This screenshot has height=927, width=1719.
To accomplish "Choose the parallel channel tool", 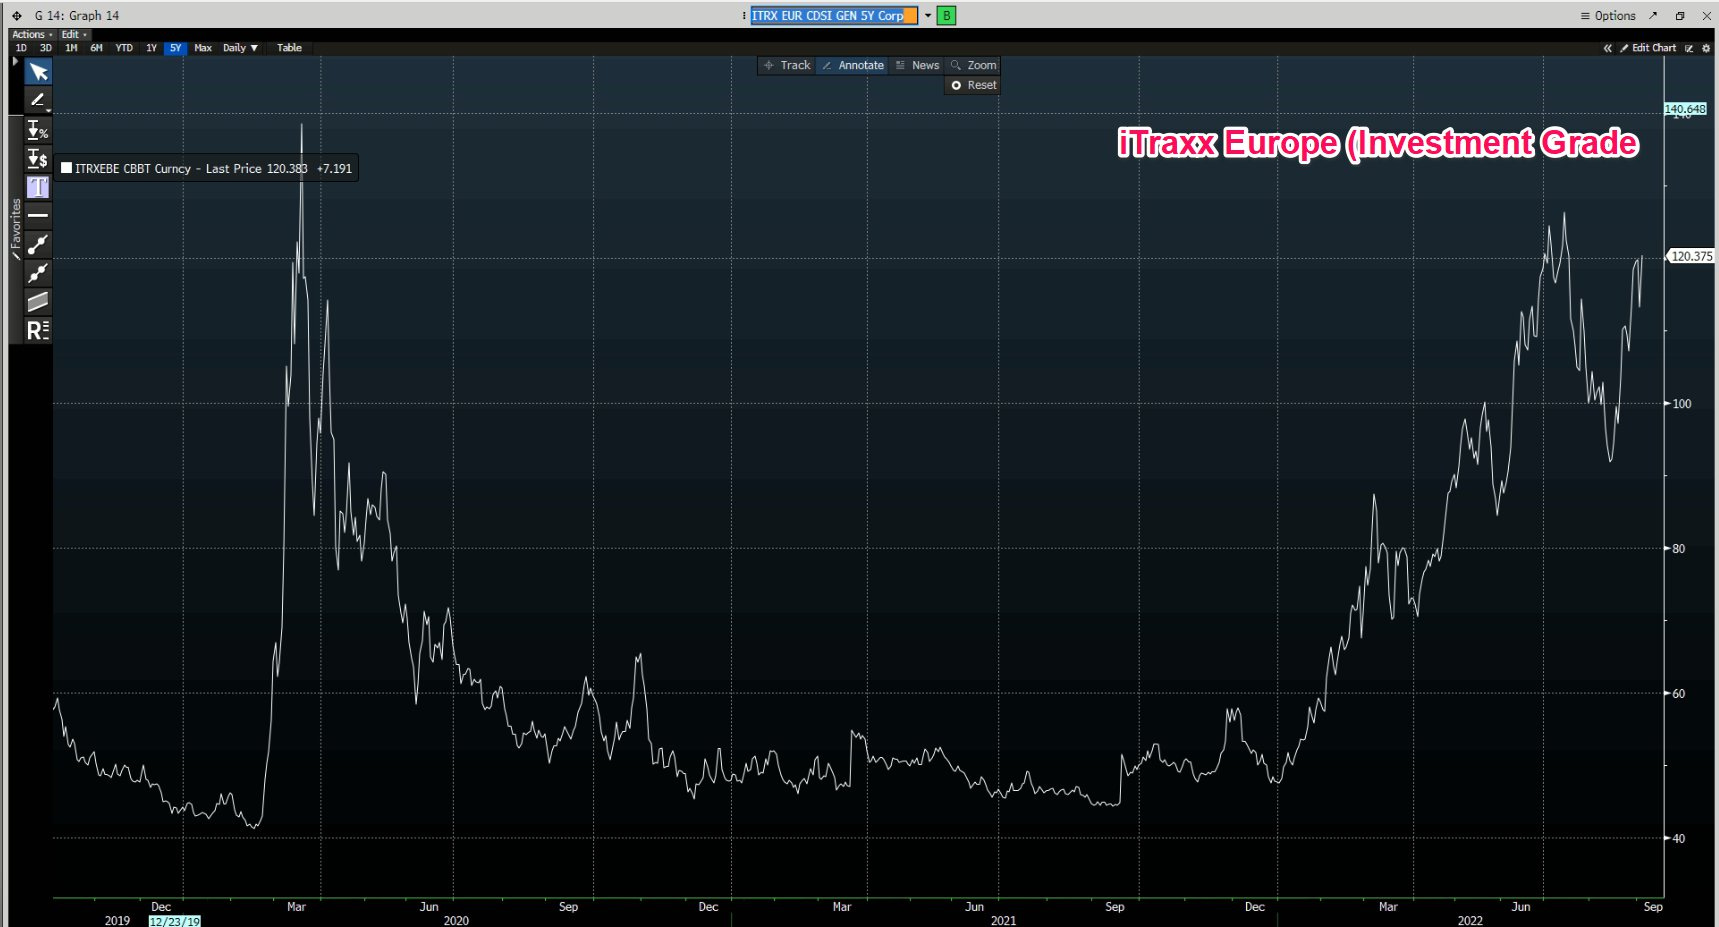I will click(38, 301).
